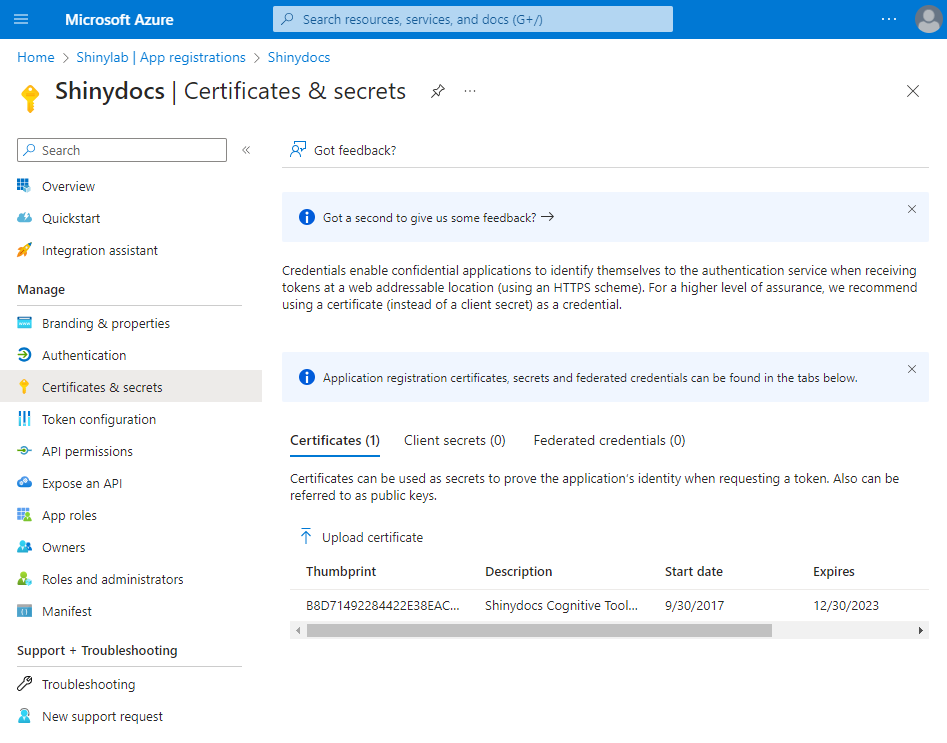Dismiss the application registration info banner
The height and width of the screenshot is (743, 947).
point(911,369)
